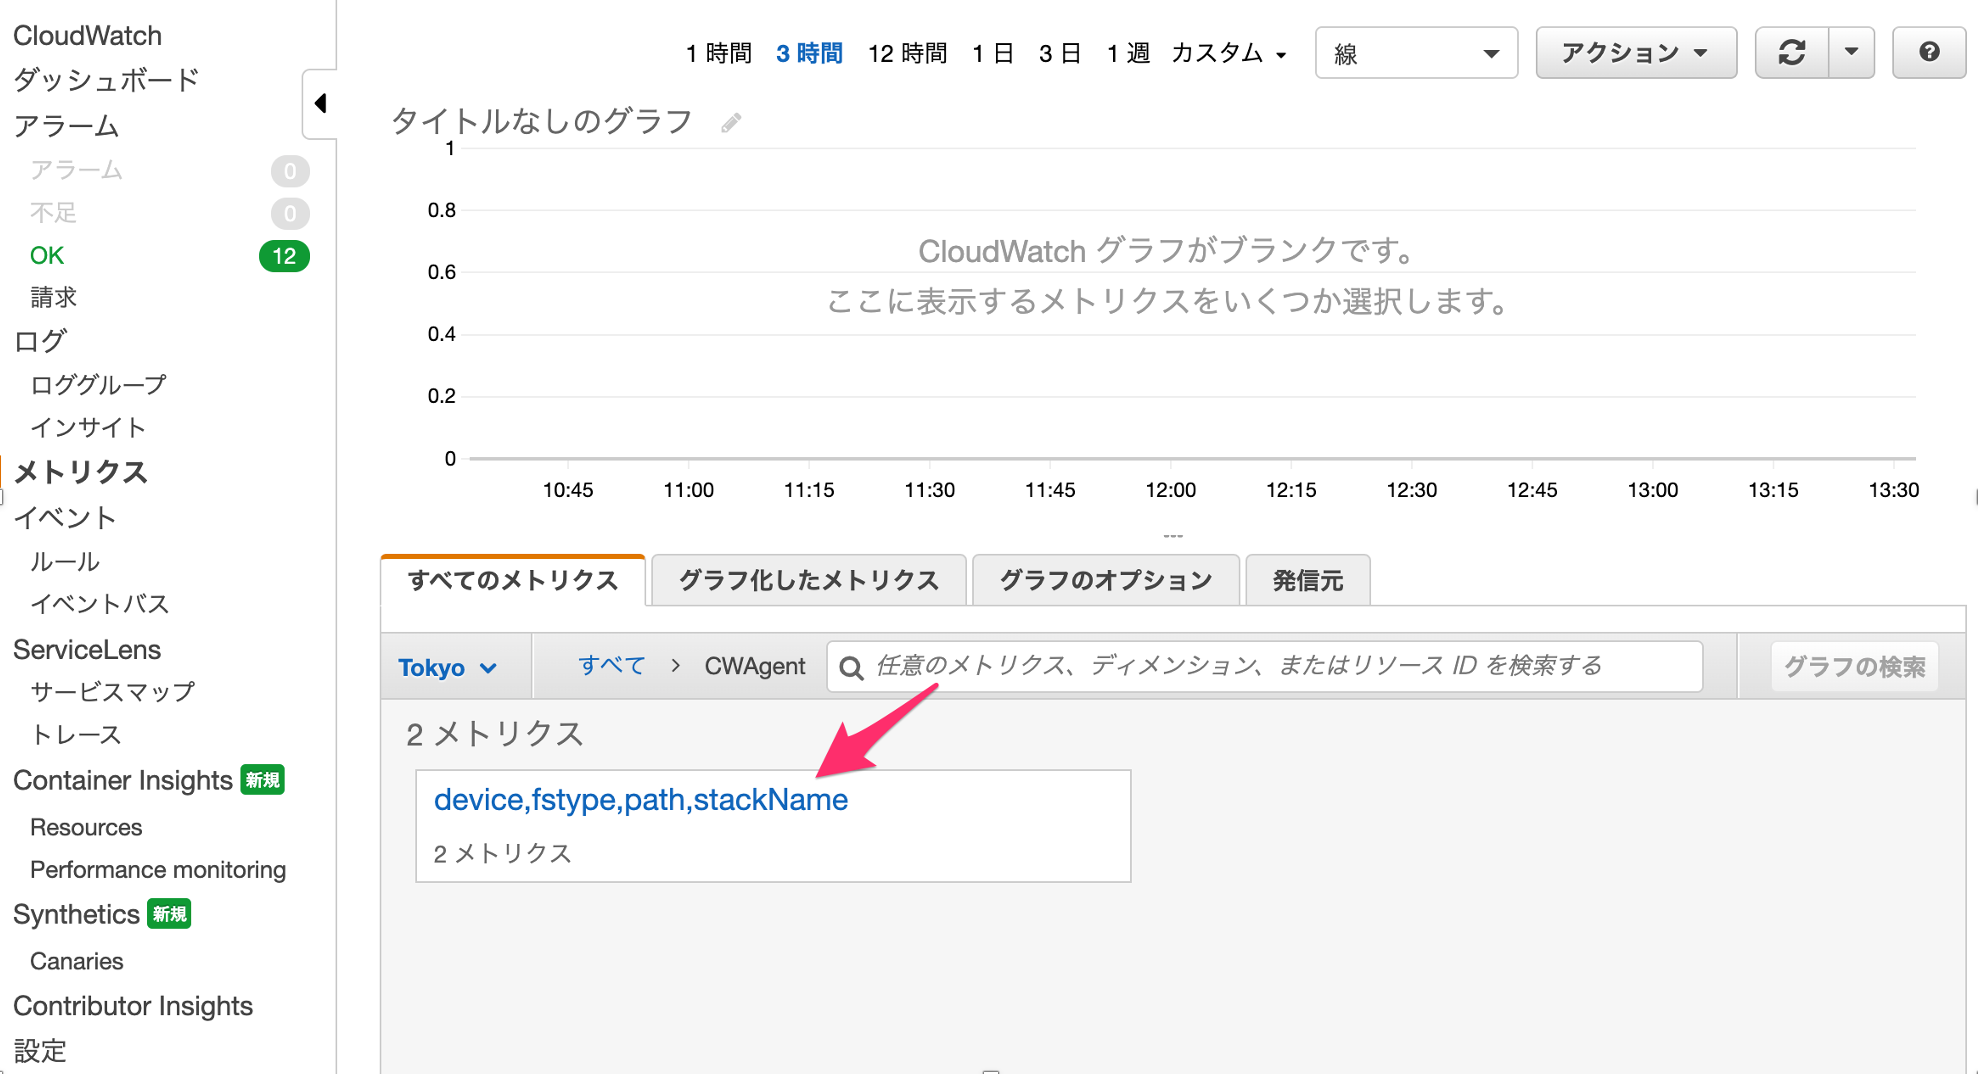Show OK alarms in sidebar

(x=47, y=256)
